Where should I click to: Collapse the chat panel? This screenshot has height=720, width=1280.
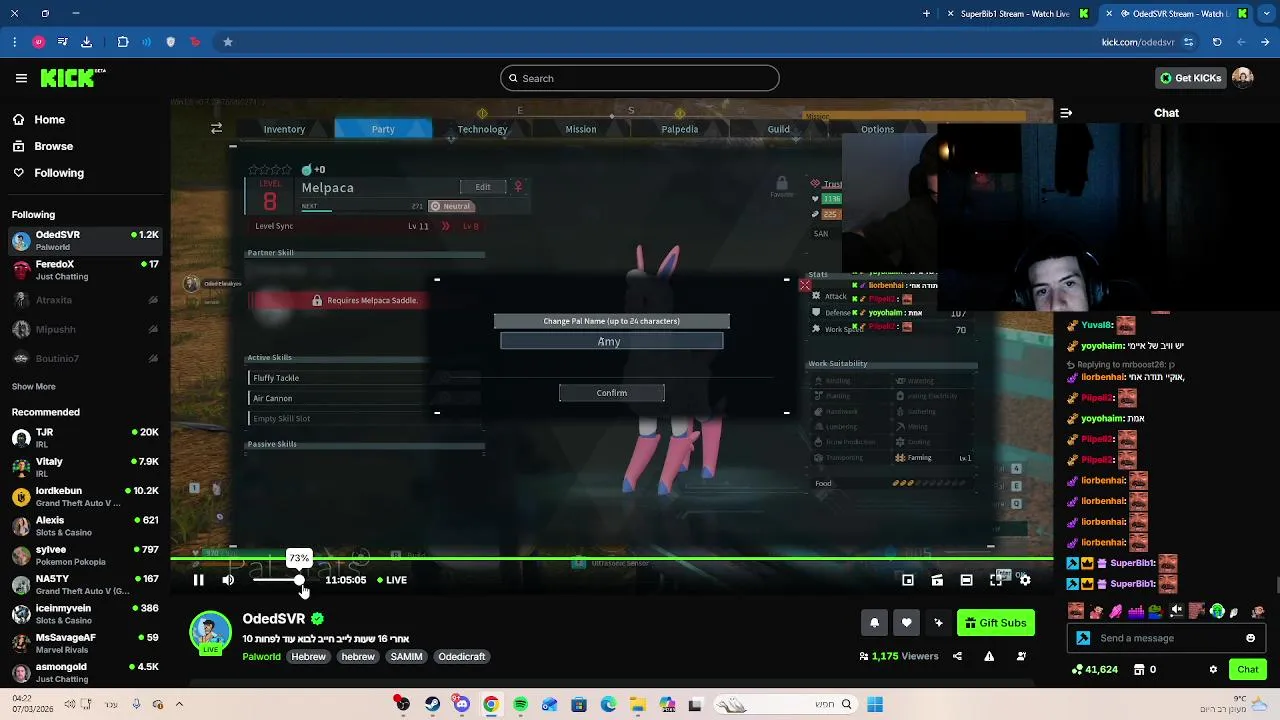tap(1066, 113)
